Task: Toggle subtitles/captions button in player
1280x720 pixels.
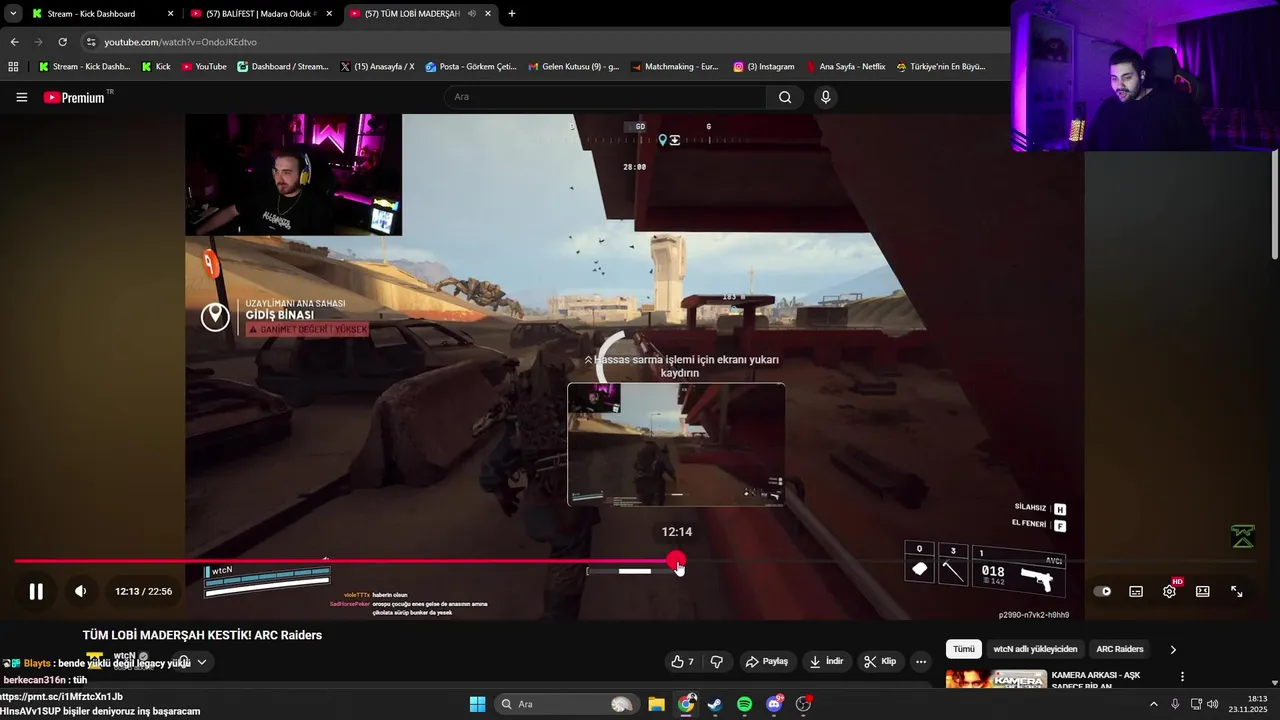Action: pos(1136,591)
